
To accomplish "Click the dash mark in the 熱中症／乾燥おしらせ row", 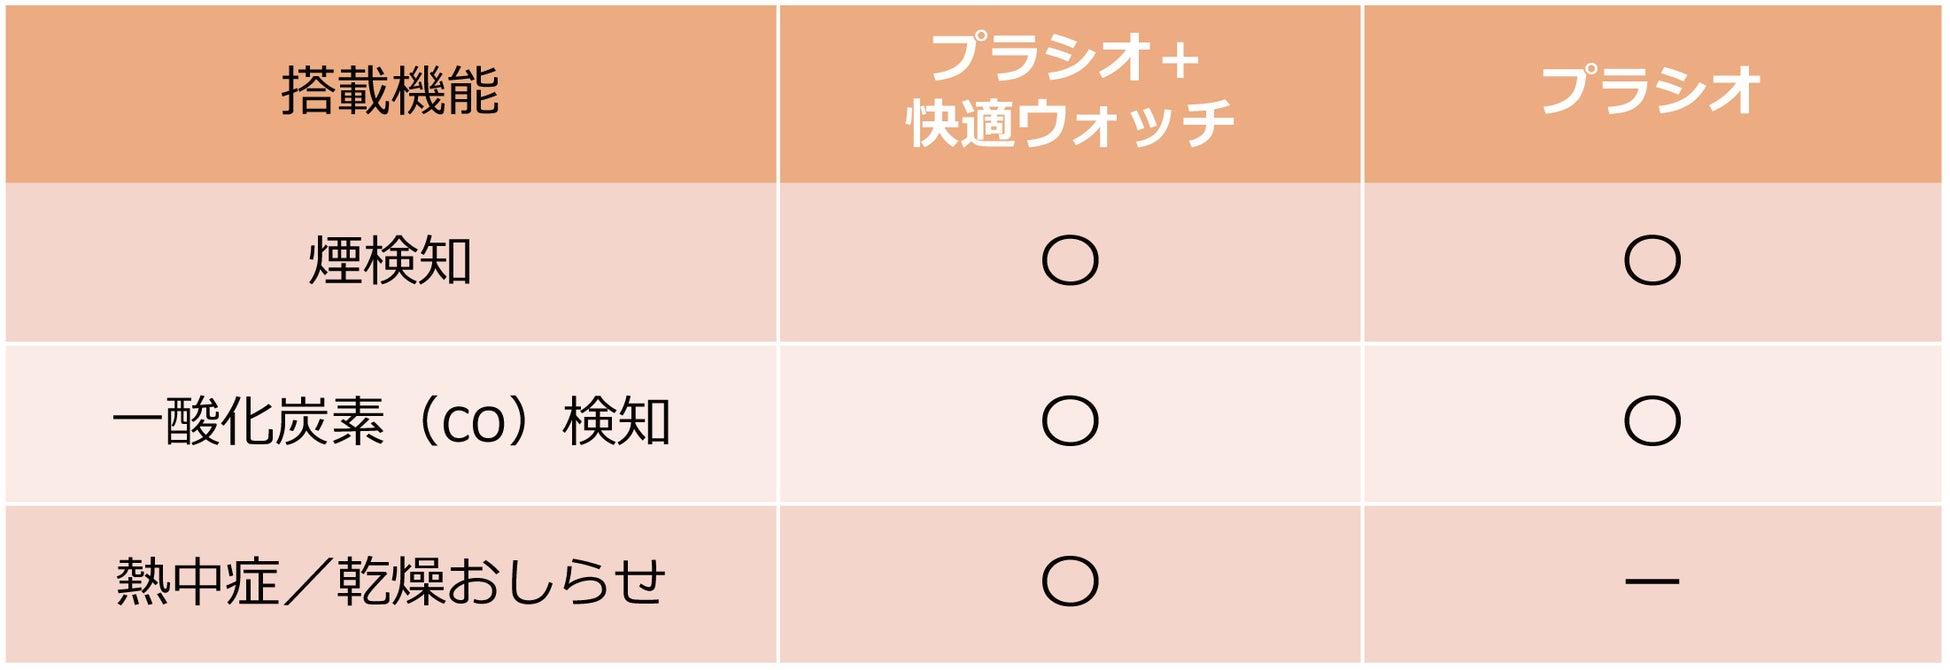I will [1652, 581].
